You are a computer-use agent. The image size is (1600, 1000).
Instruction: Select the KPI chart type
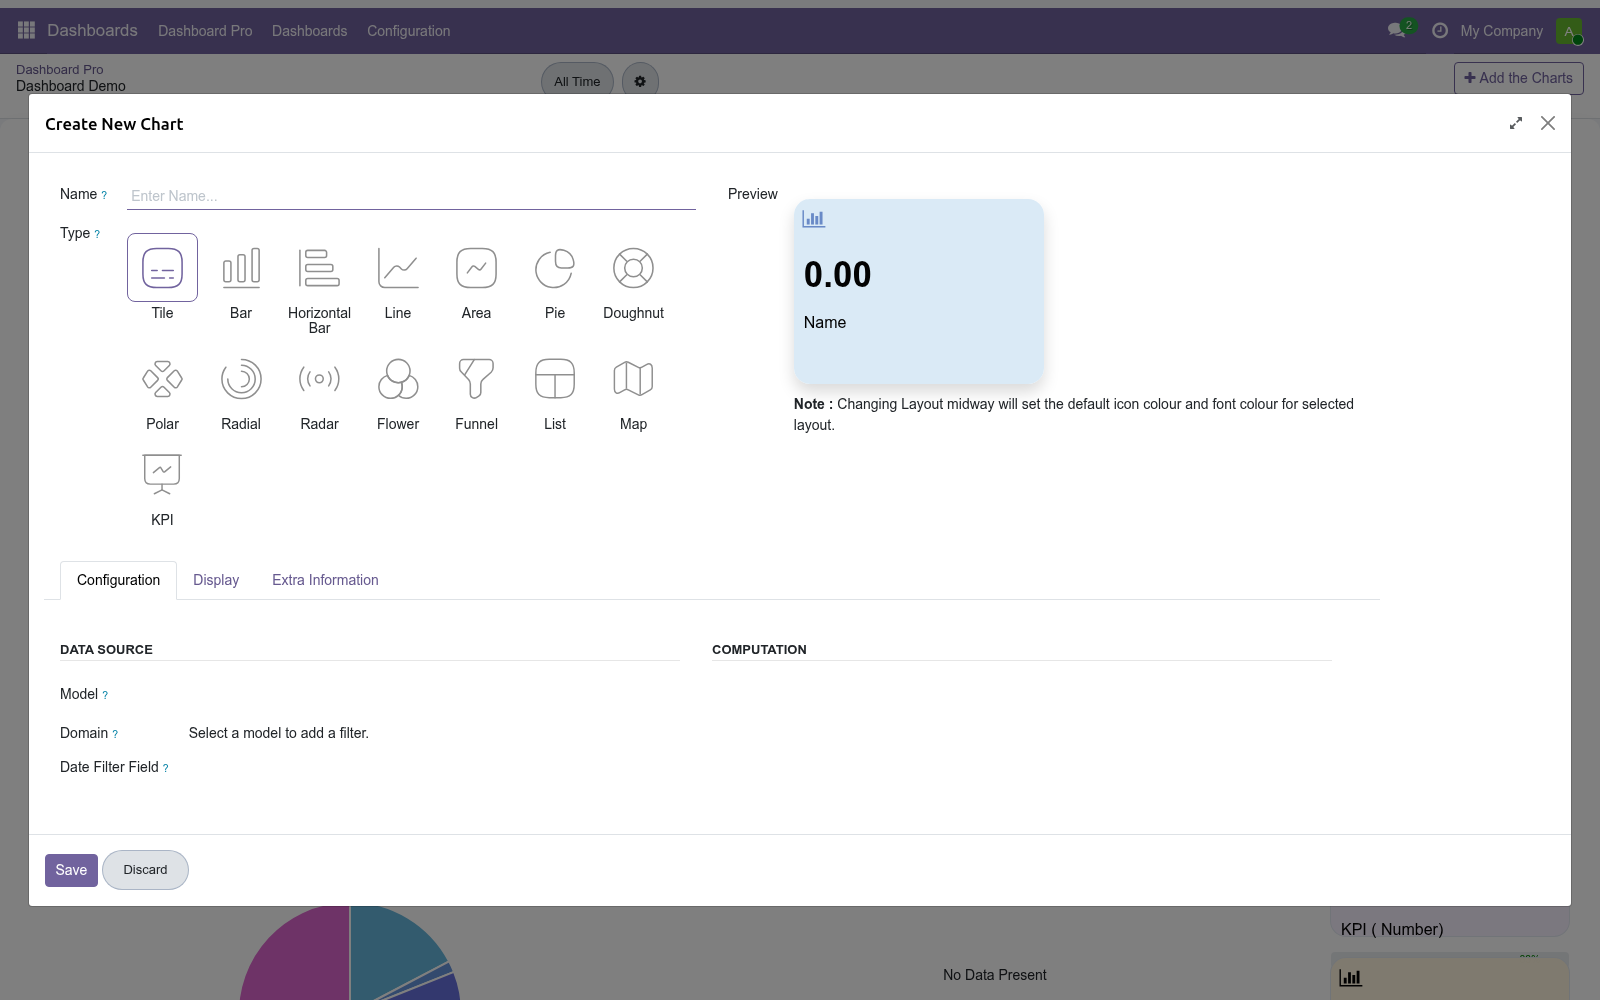coord(162,475)
